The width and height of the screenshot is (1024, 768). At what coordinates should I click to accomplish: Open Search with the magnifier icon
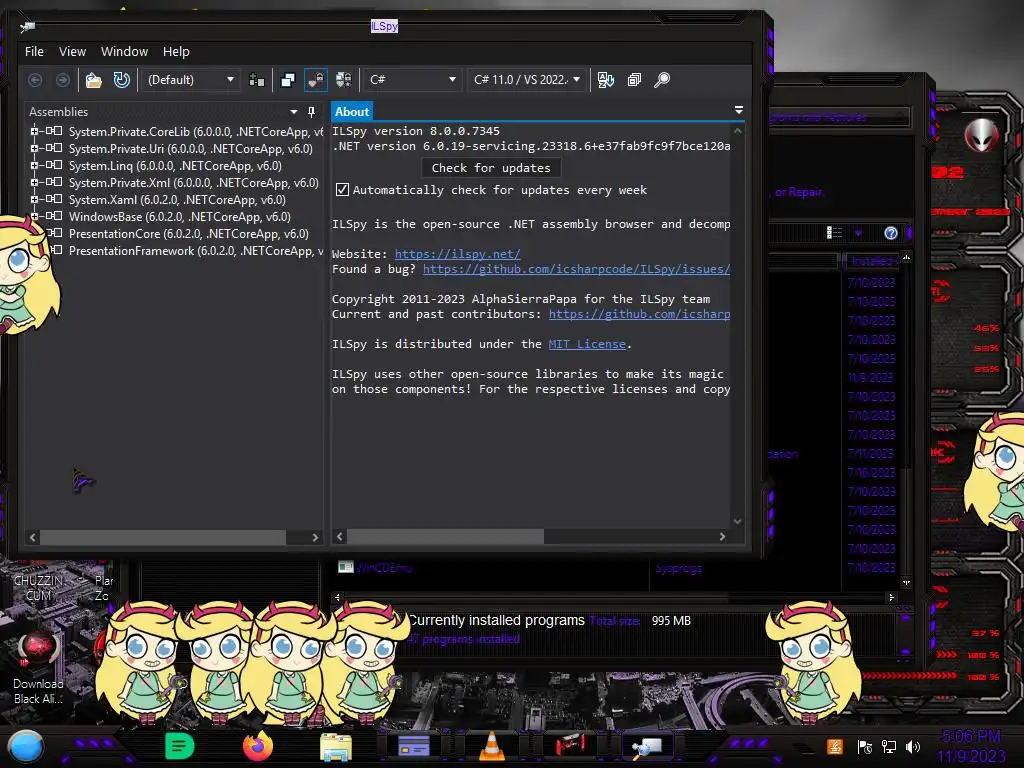662,80
